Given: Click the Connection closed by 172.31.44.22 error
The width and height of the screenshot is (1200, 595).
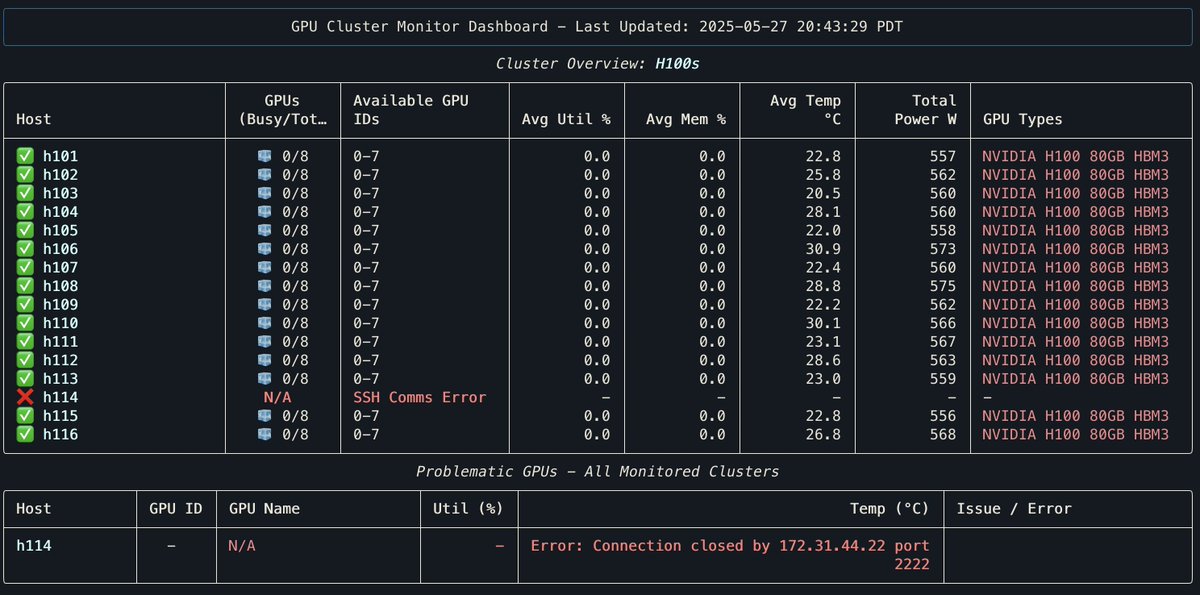Looking at the screenshot, I should pos(731,555).
